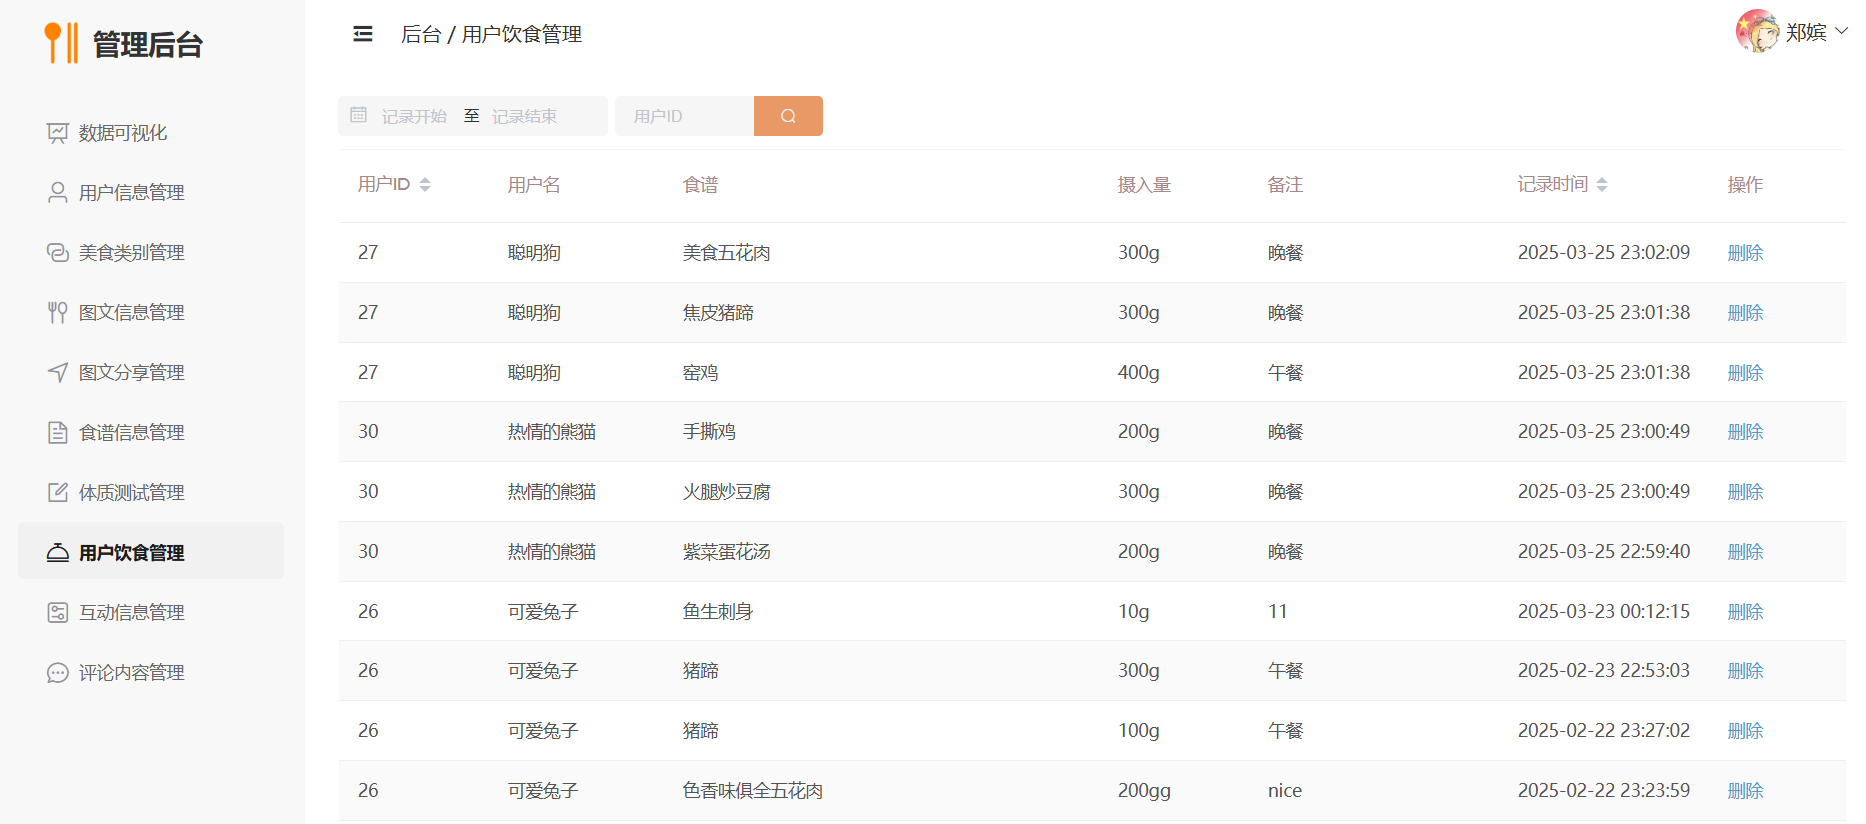Image resolution: width=1866 pixels, height=824 pixels.
Task: Click the 用户饮食管理 breadcrumb text
Action: point(522,34)
